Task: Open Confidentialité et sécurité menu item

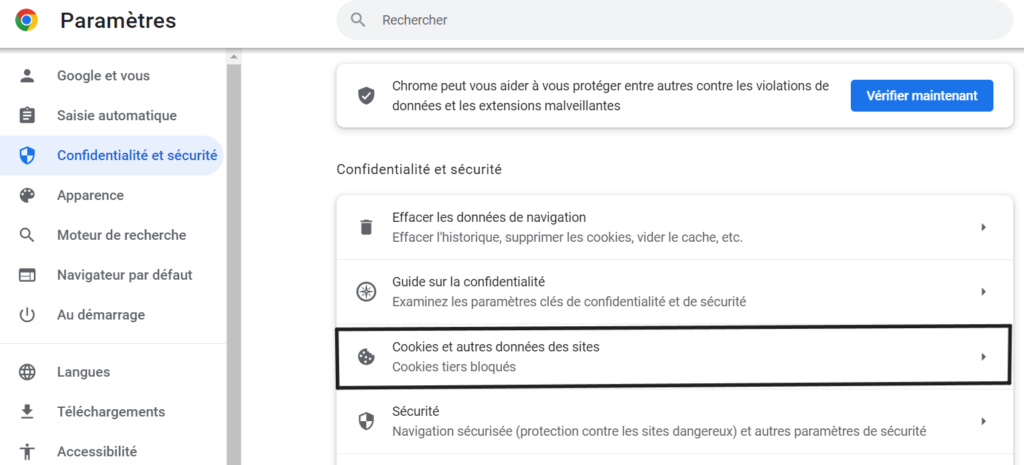Action: (112, 155)
